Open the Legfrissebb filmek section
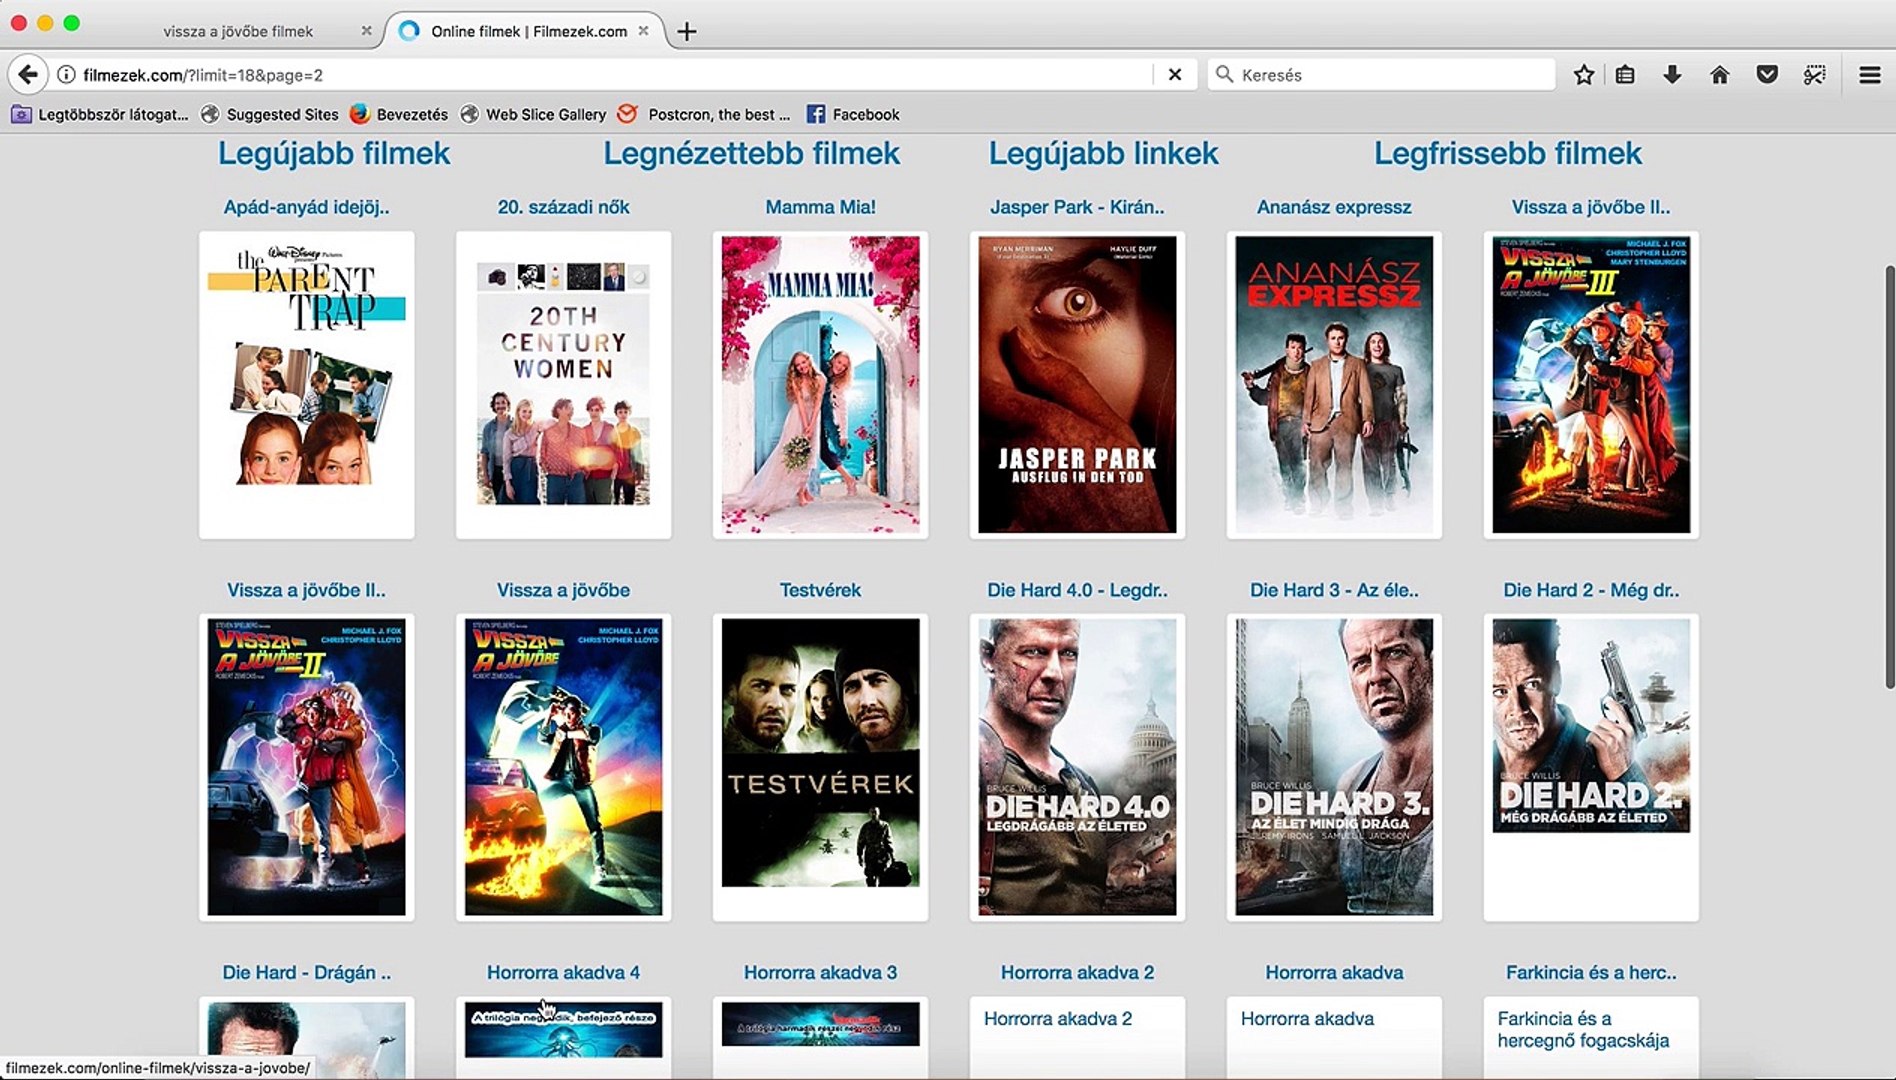Viewport: 1896px width, 1080px height. 1508,153
